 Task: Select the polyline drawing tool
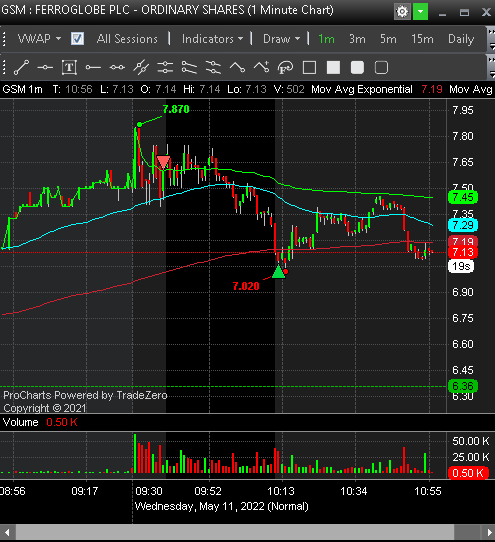(x=237, y=67)
